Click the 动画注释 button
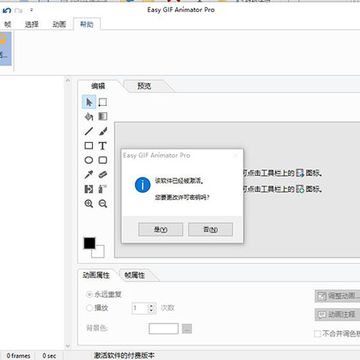360x360 pixels. click(x=337, y=314)
